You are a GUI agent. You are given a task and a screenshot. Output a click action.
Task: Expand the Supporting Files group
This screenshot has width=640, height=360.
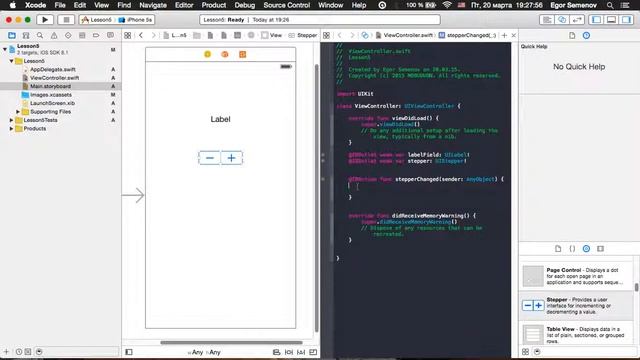[18, 111]
